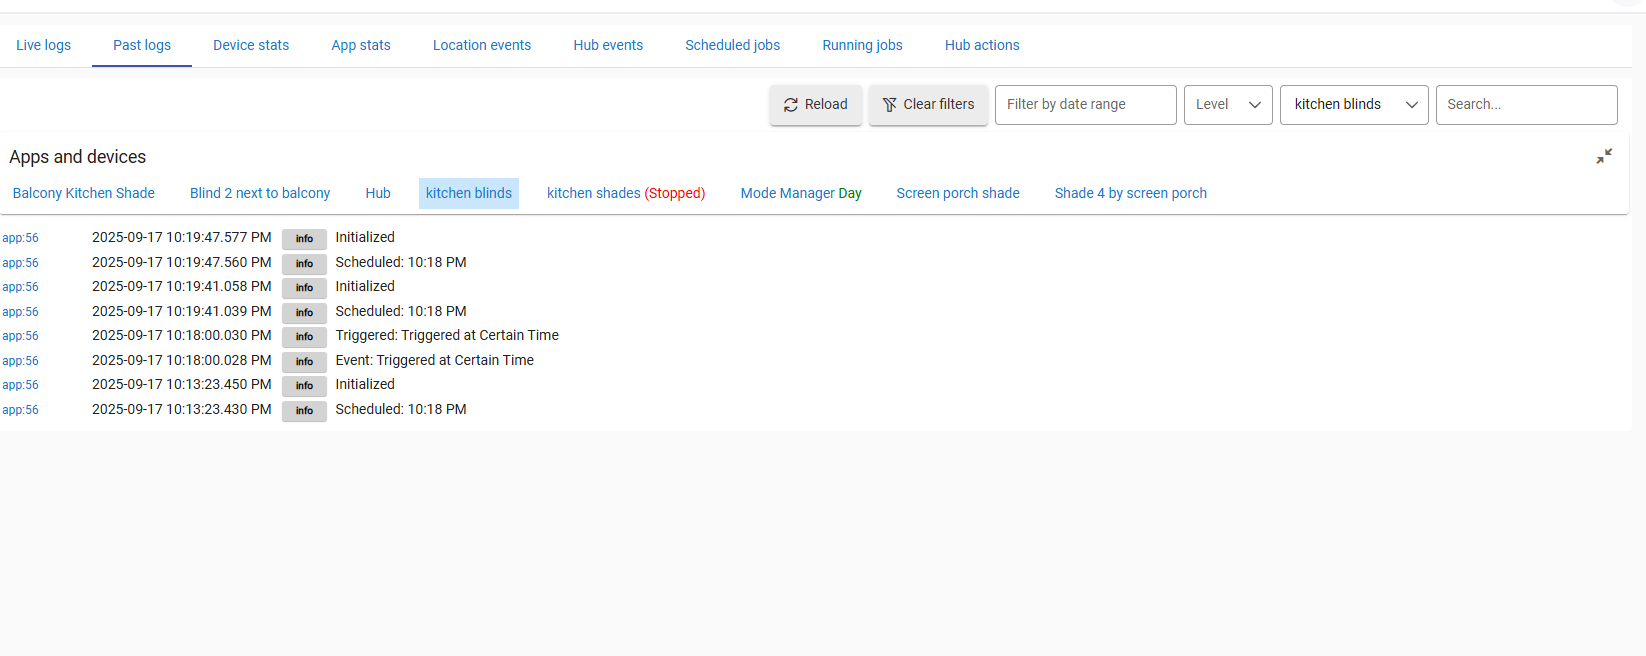Collapse the Apps and devices panel
This screenshot has height=656, width=1646.
coord(1604,156)
